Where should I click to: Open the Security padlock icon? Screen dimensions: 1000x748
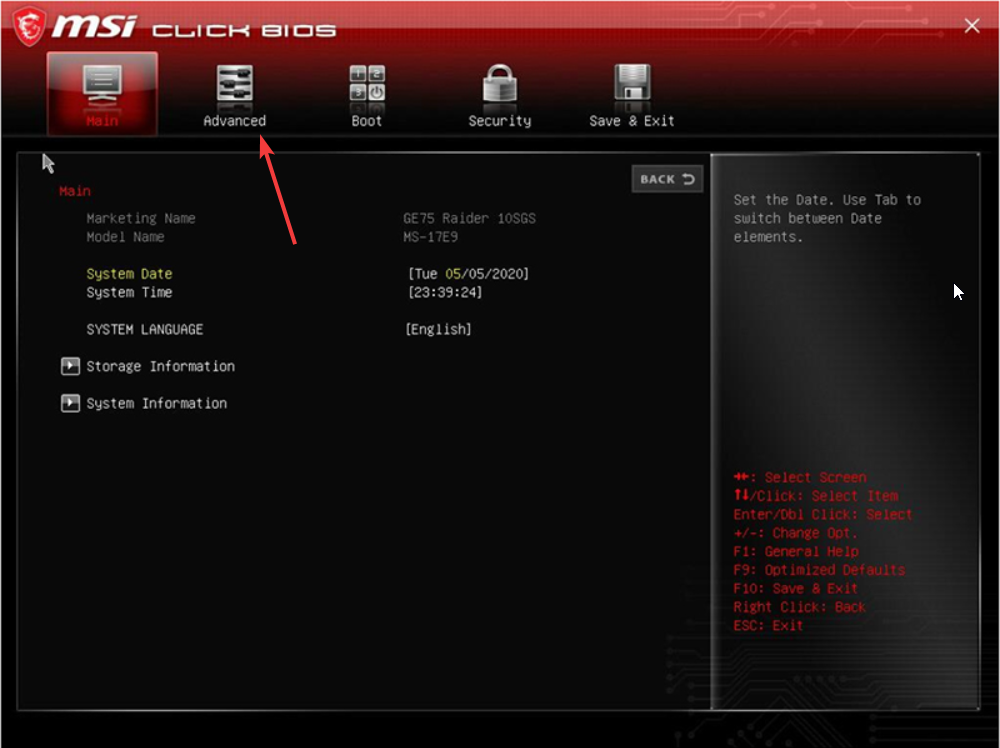point(499,83)
